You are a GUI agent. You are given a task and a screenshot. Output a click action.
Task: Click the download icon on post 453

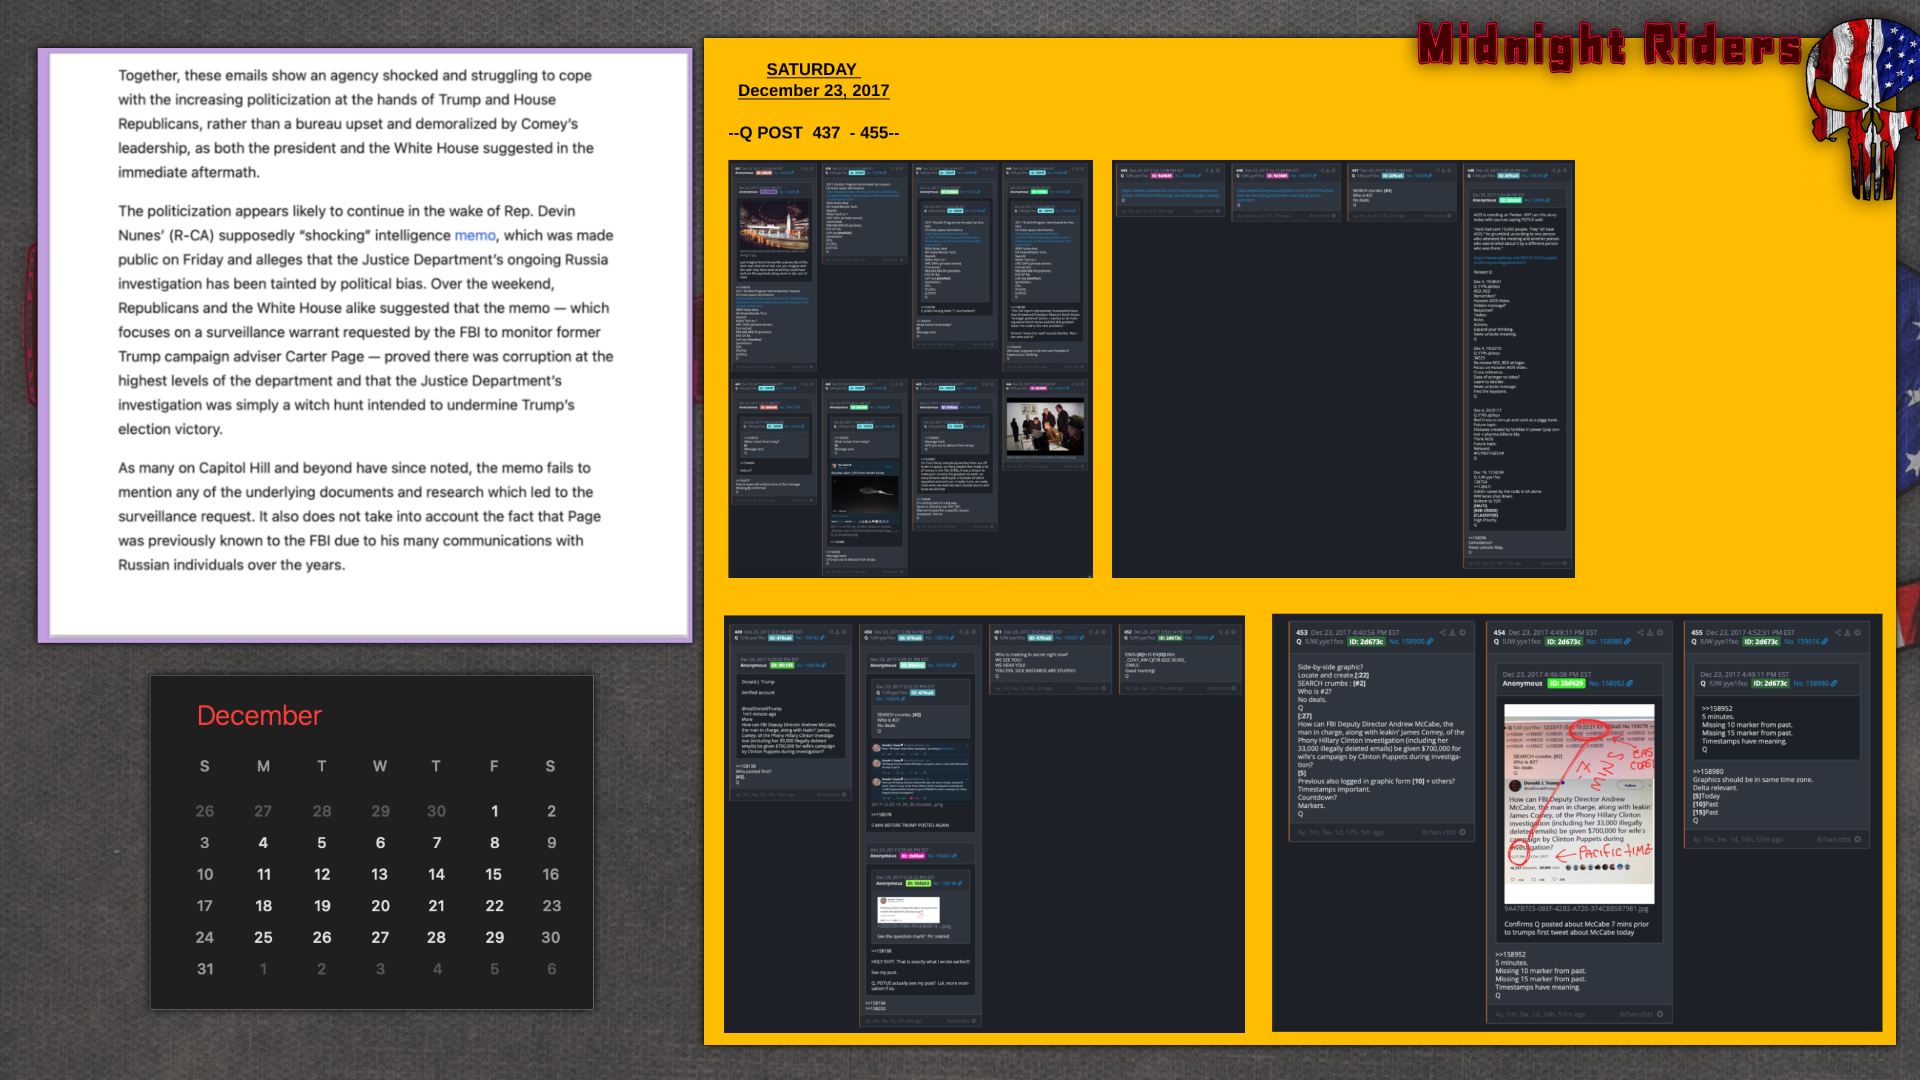[x=1452, y=632]
